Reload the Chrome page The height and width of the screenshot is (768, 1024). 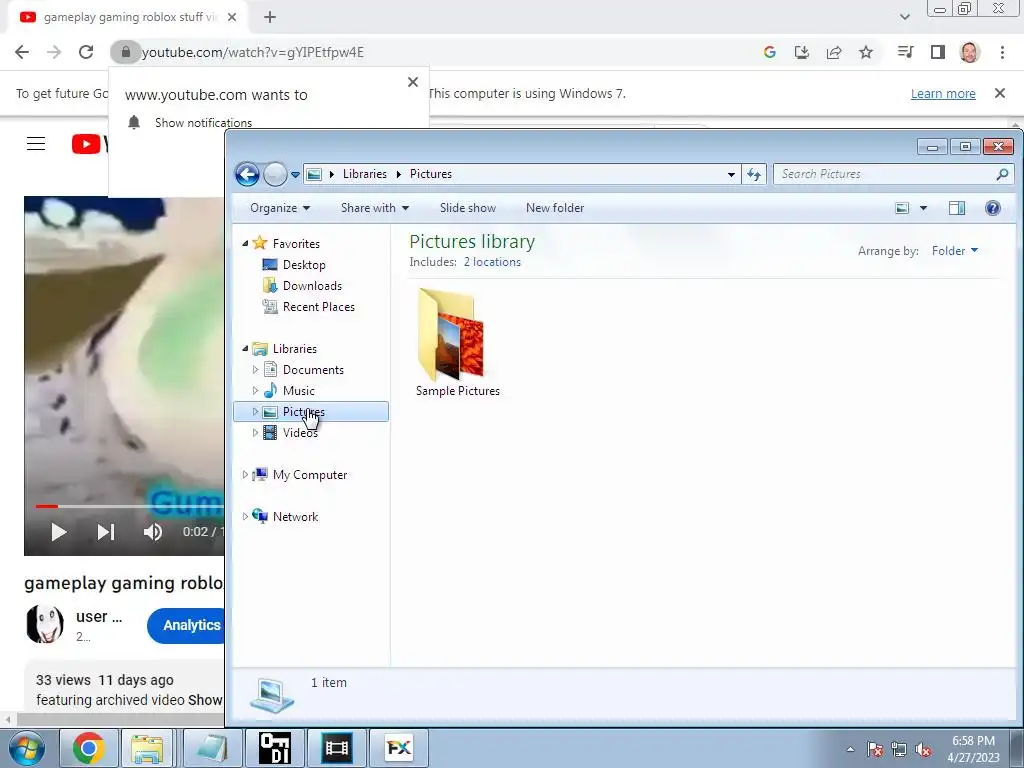coord(86,52)
